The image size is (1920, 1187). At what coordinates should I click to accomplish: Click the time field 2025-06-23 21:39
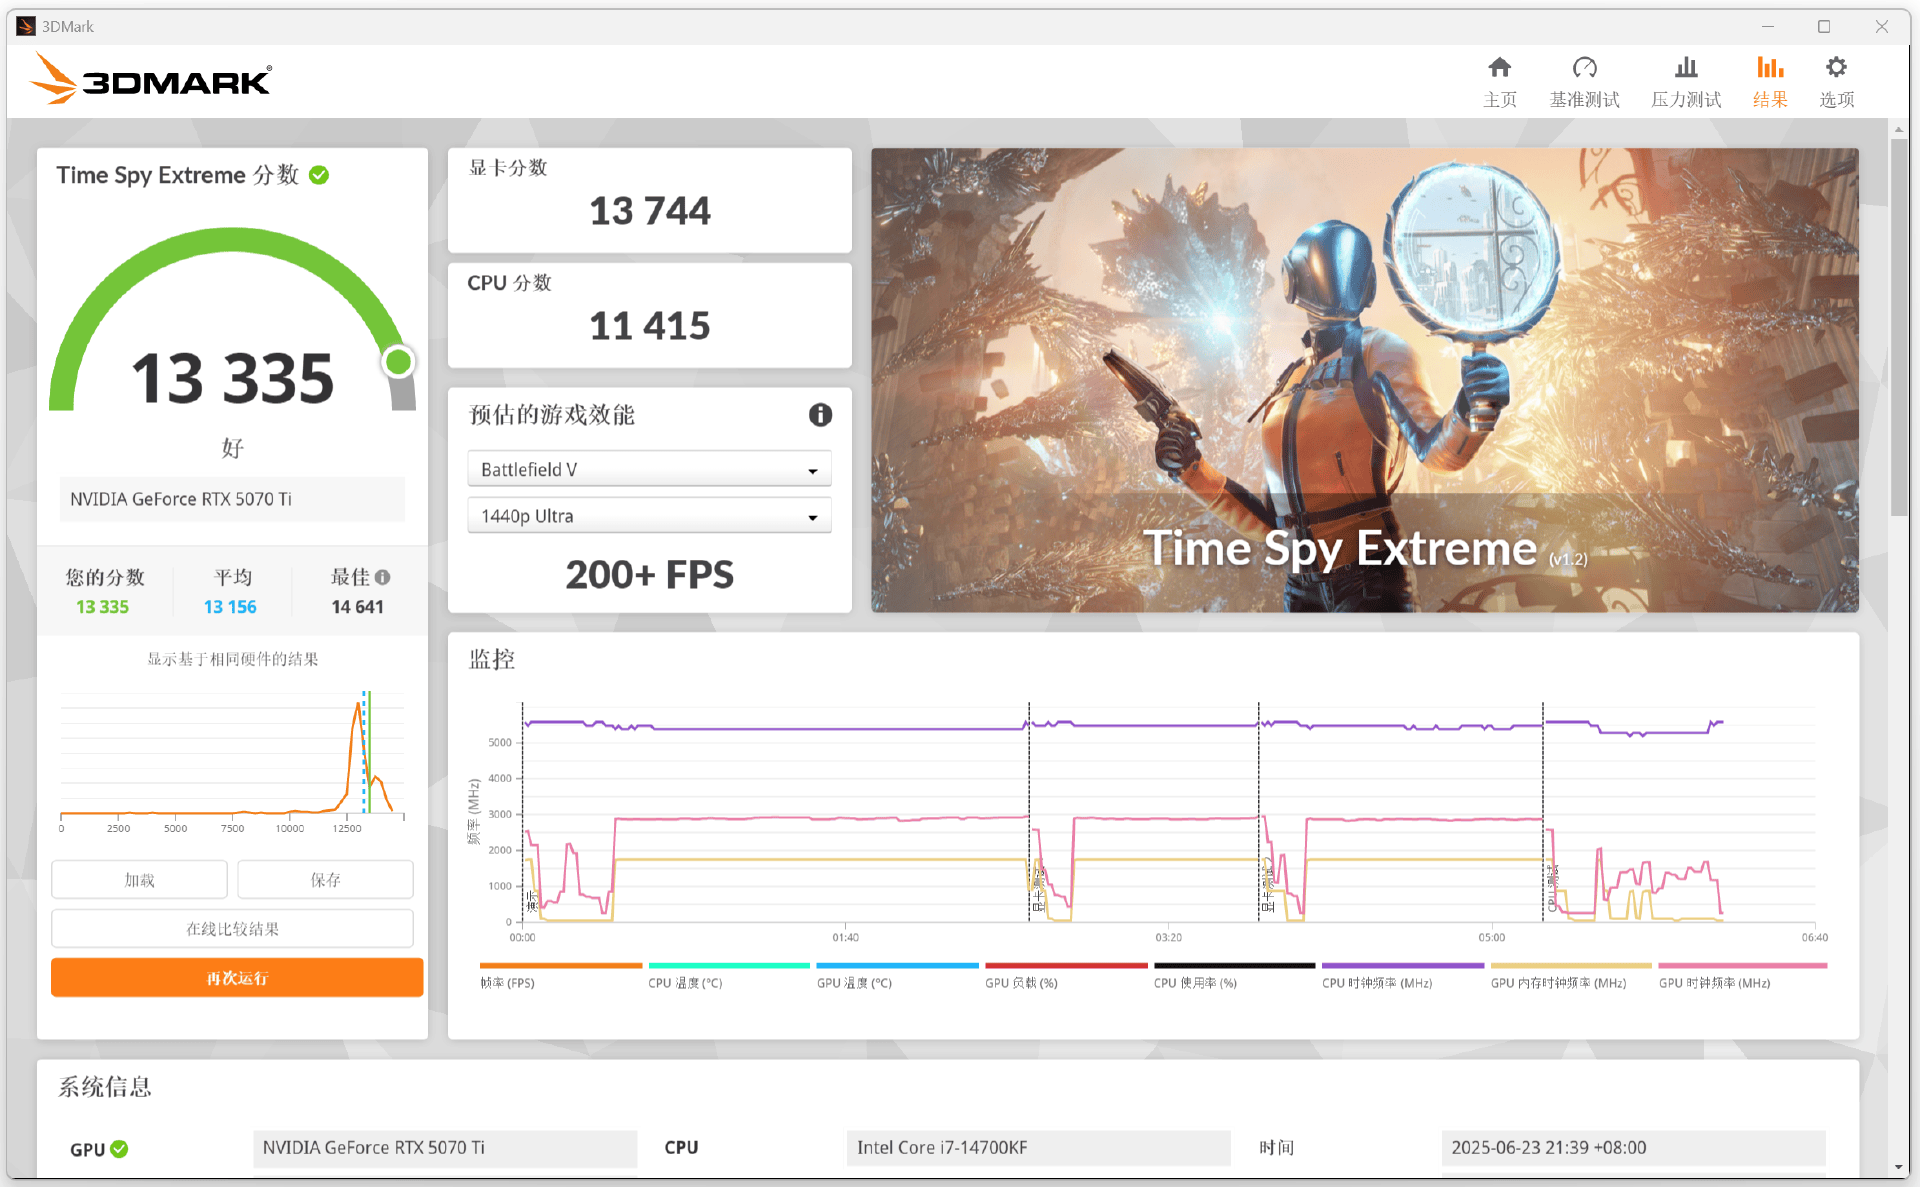click(x=1633, y=1148)
